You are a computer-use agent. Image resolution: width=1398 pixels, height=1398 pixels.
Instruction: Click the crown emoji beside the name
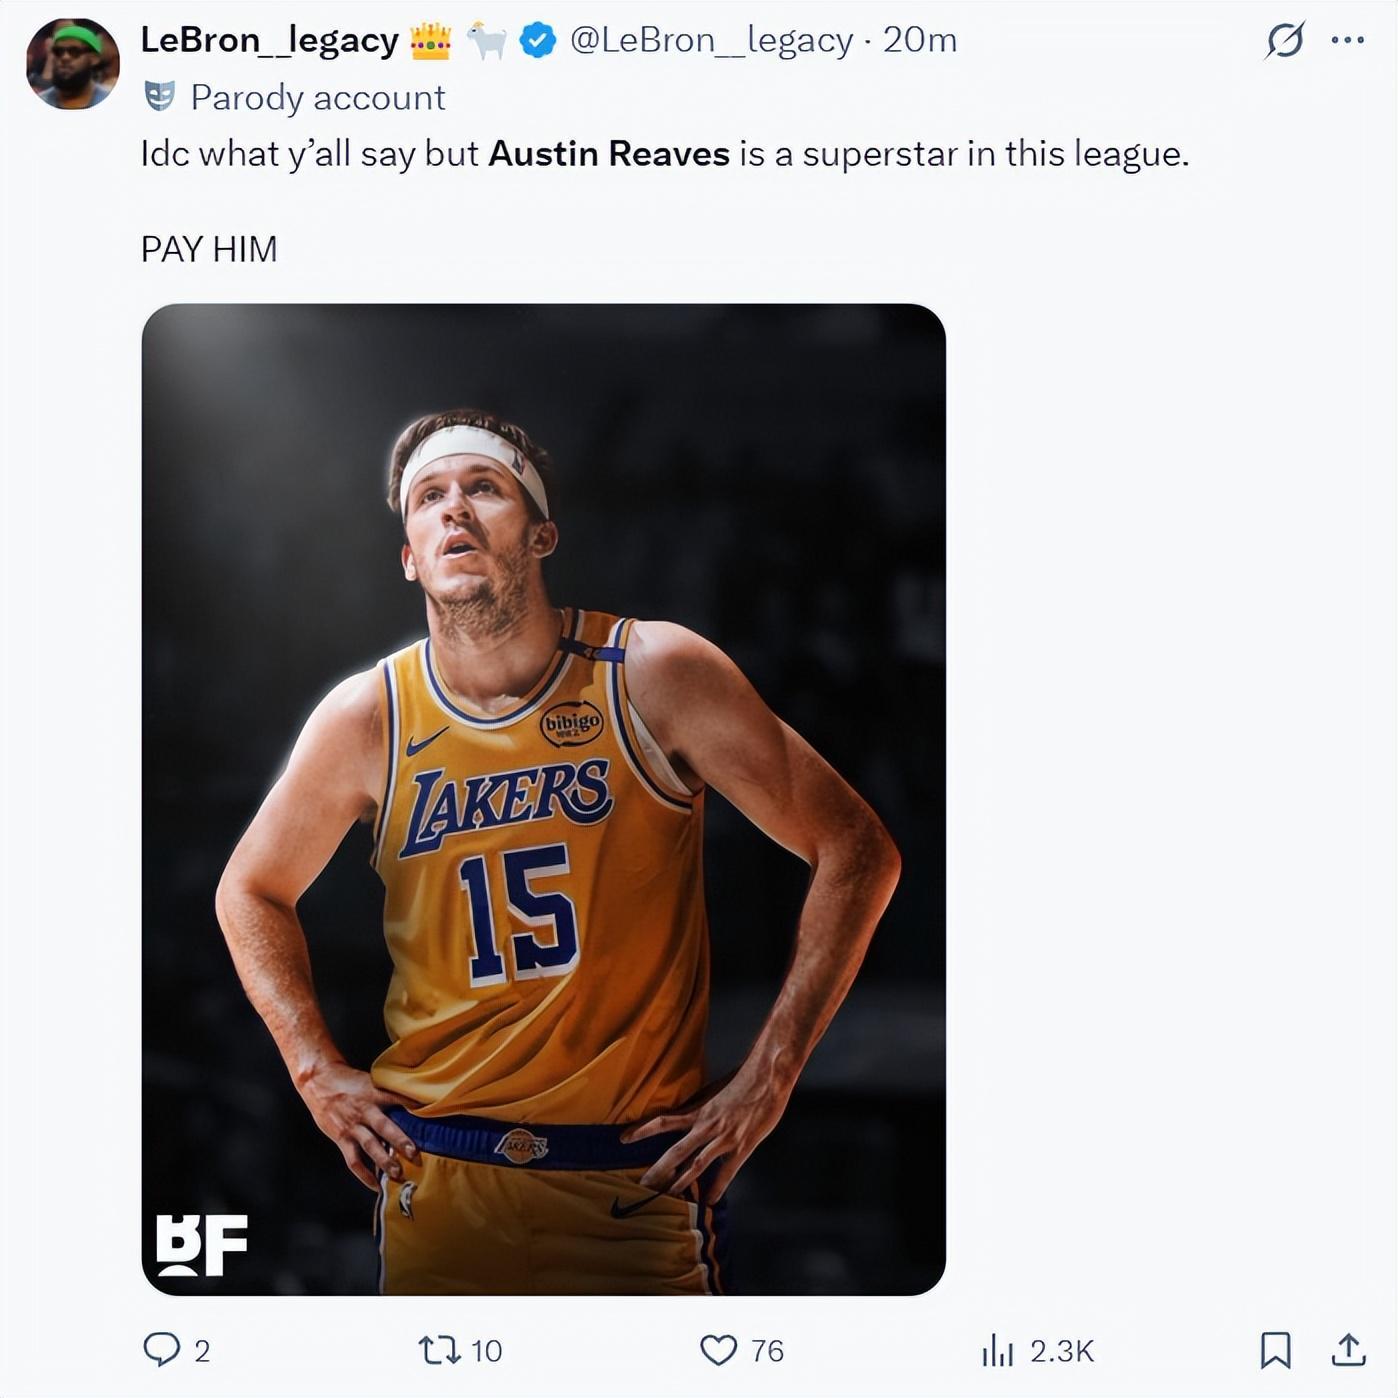(431, 41)
